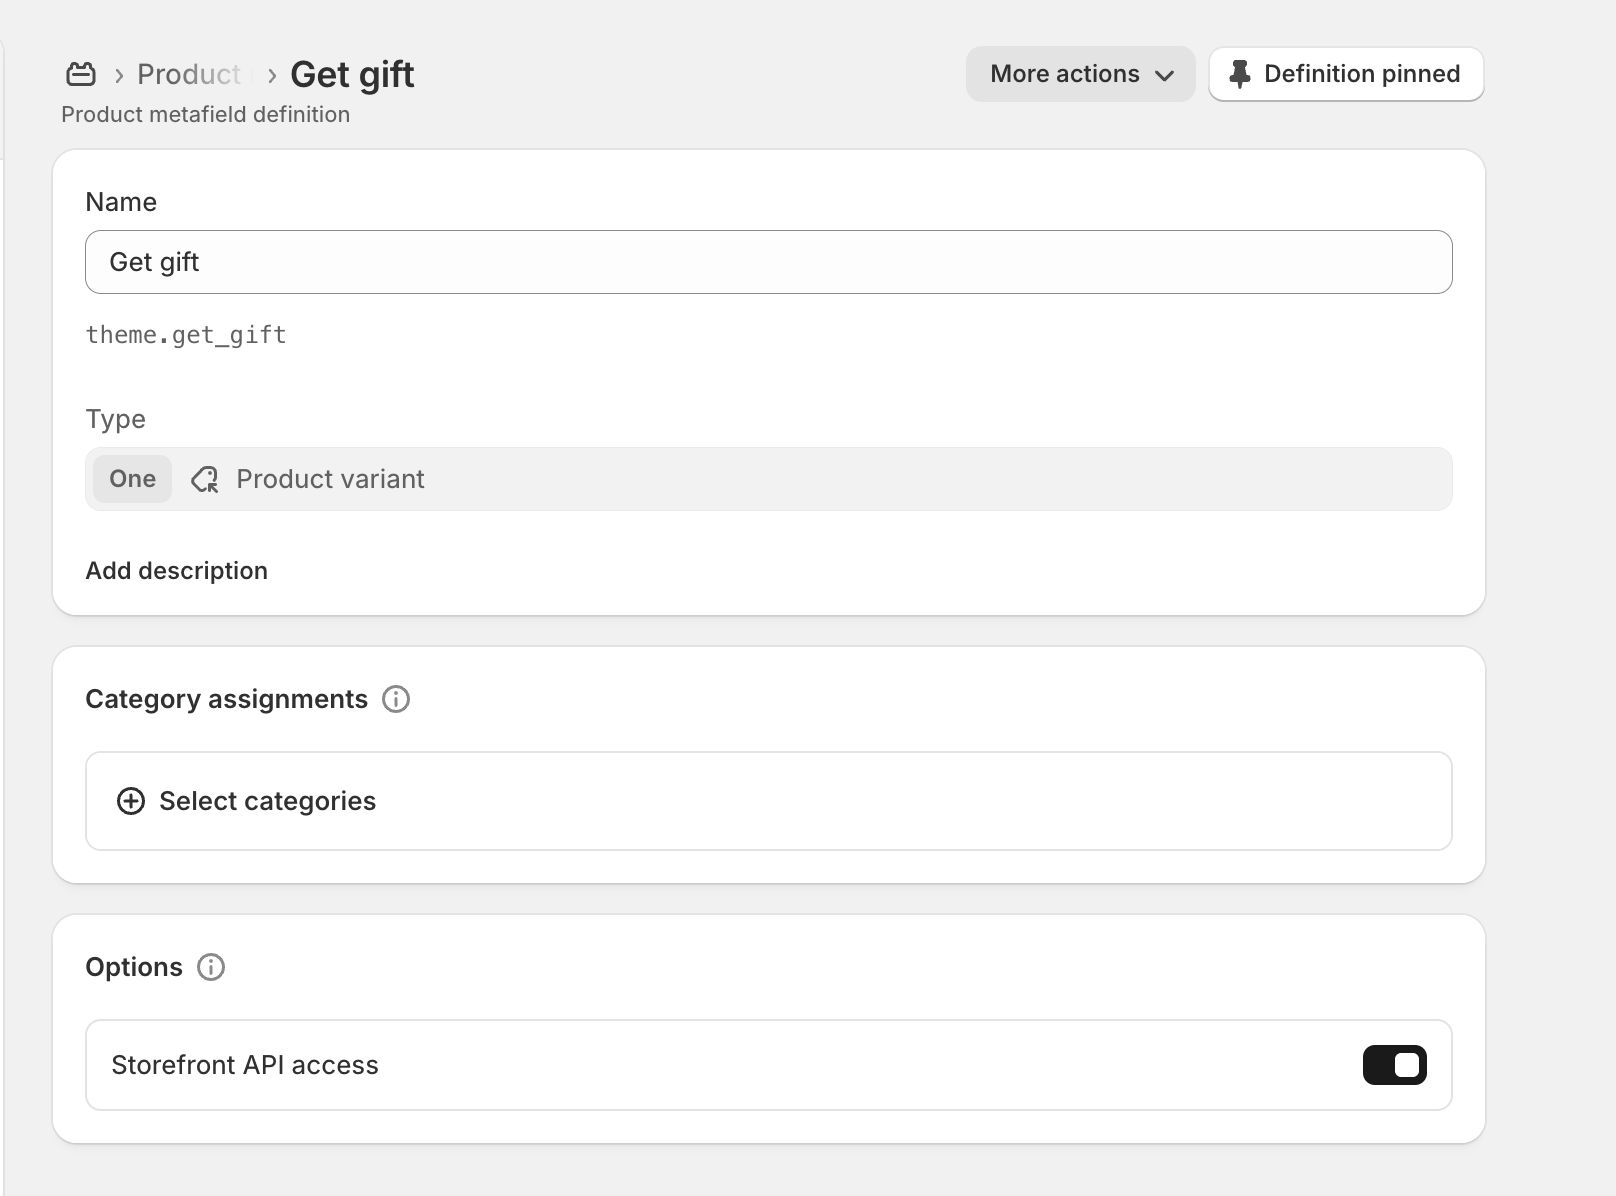
Task: Click the breadcrumb chevron before Get gift
Action: tap(271, 75)
